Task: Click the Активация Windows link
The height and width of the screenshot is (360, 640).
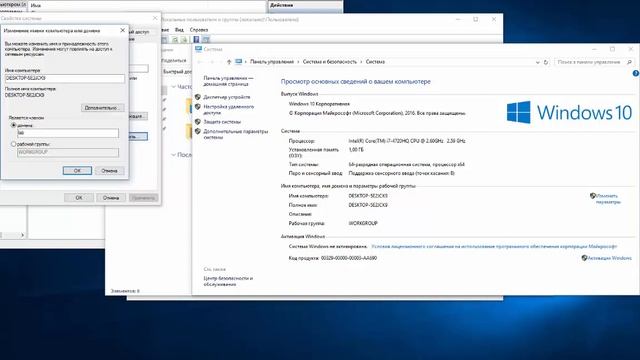Action: click(609, 258)
